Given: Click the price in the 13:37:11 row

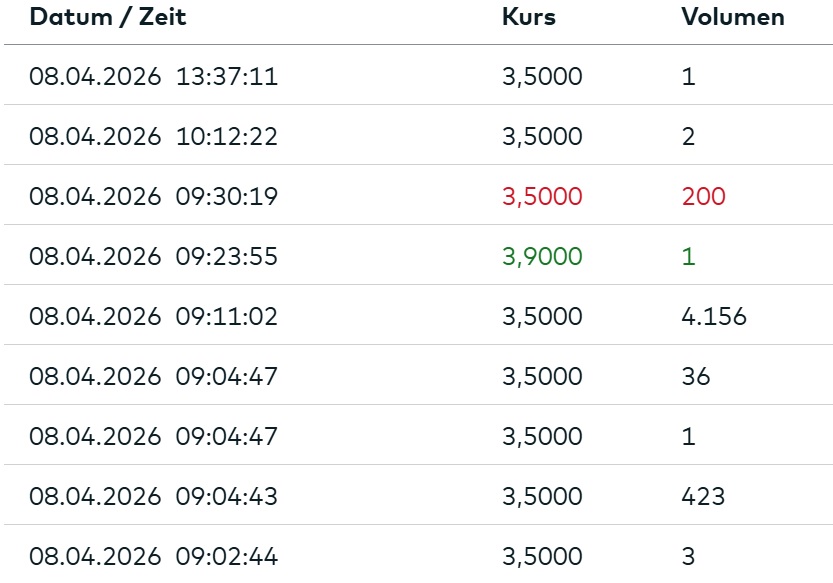Looking at the screenshot, I should click(541, 77).
